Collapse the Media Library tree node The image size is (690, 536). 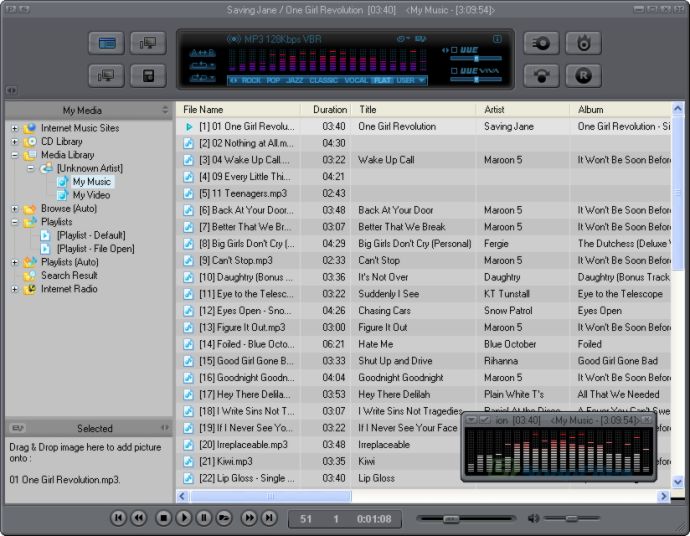pos(14,156)
